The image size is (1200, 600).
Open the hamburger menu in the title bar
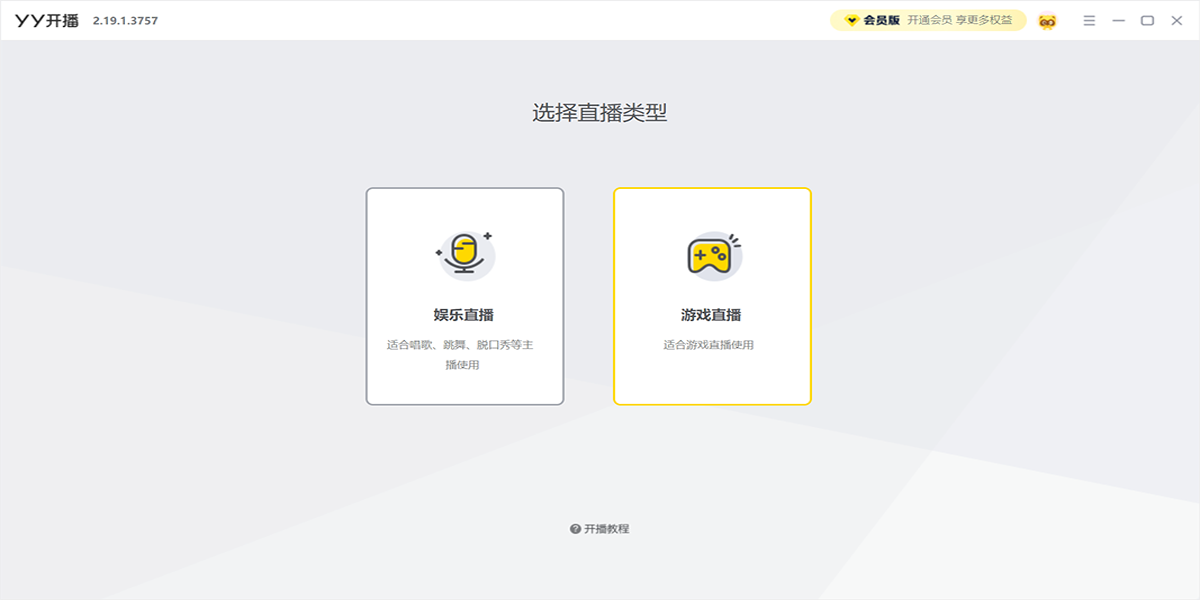click(1089, 19)
